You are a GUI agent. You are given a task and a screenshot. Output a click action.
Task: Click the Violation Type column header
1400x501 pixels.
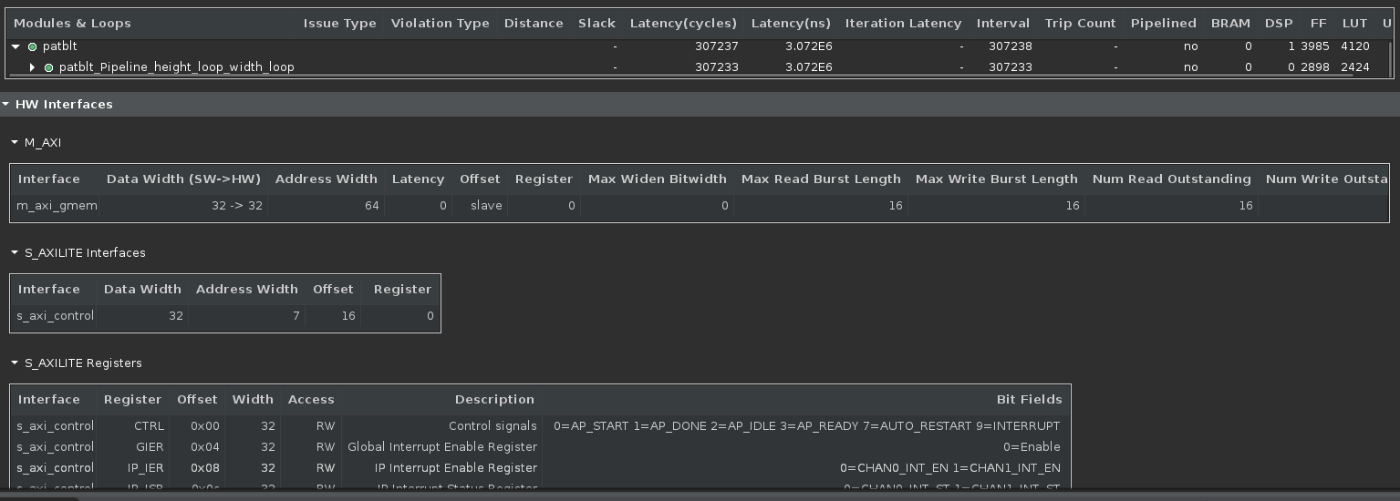pos(440,23)
